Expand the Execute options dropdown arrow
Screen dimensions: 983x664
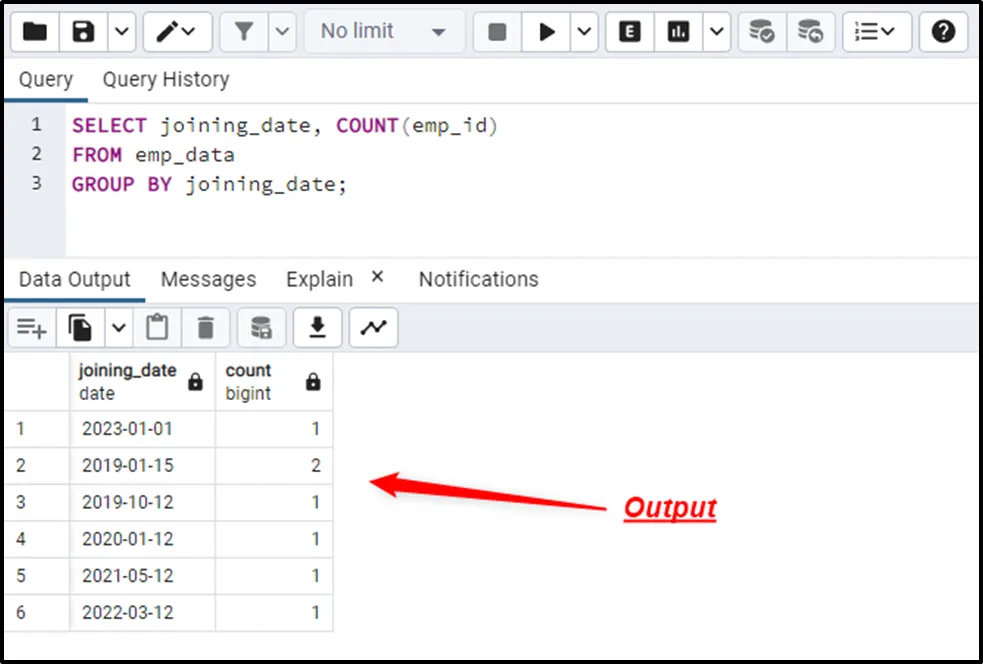tap(584, 32)
